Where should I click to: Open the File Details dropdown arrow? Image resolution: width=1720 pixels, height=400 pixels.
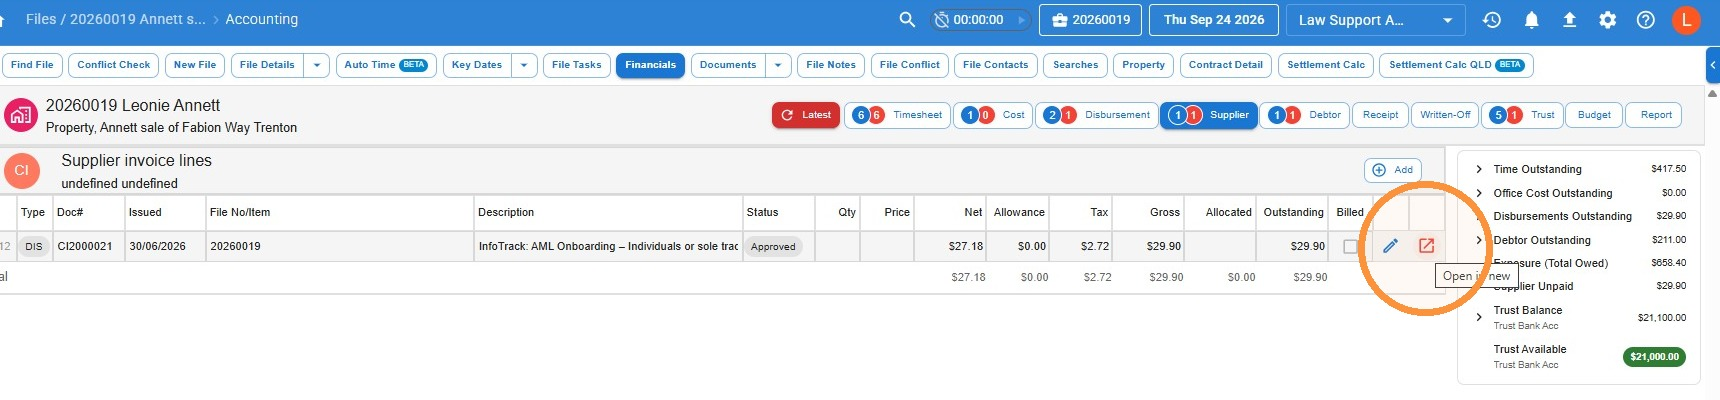click(316, 65)
